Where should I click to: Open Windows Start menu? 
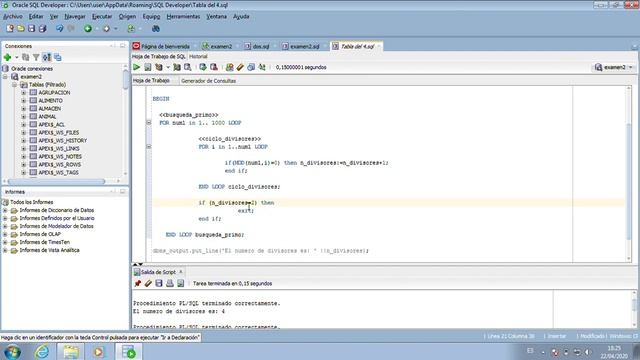[x=12, y=351]
